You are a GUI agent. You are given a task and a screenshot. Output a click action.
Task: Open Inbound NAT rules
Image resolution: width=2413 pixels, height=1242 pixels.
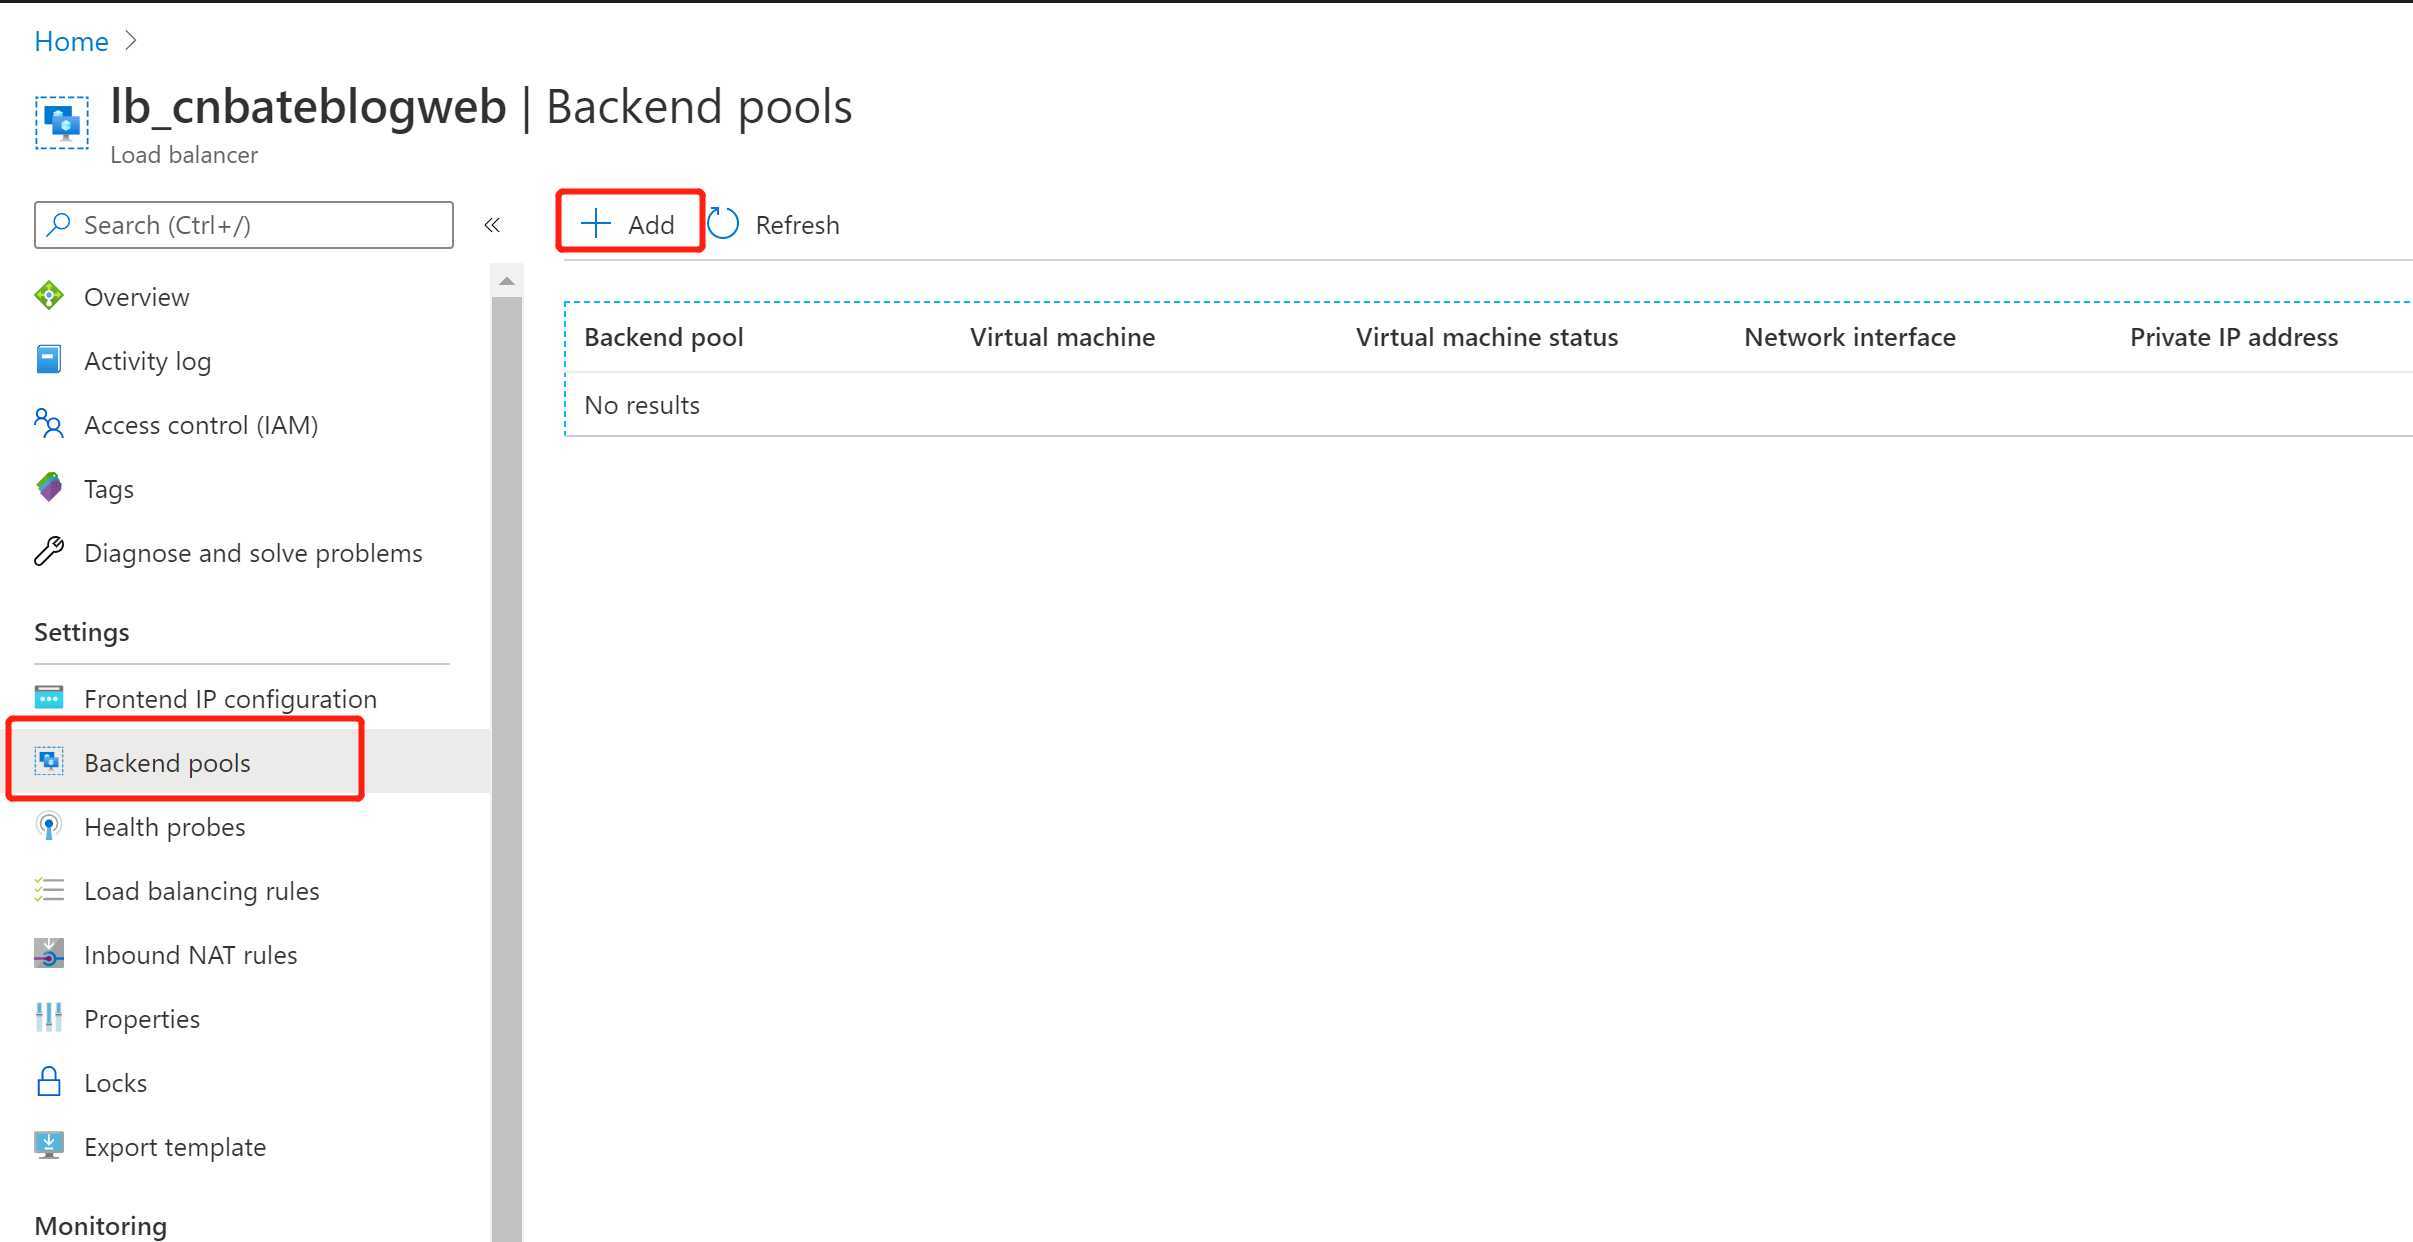[x=190, y=955]
